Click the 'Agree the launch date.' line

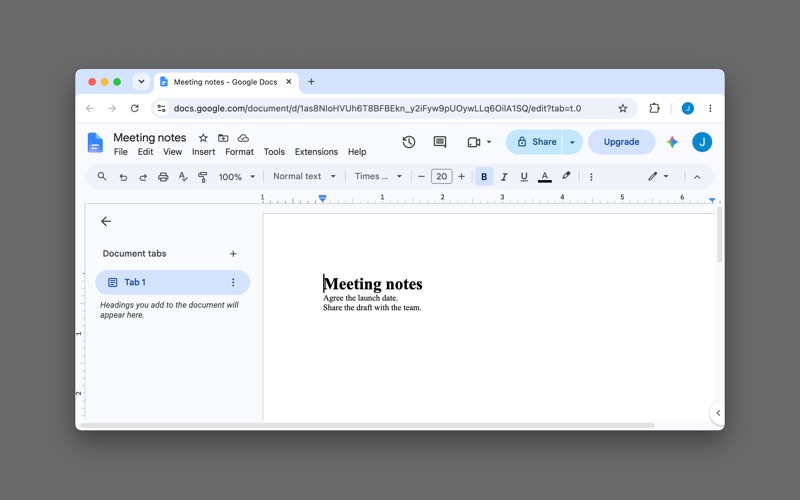360,298
